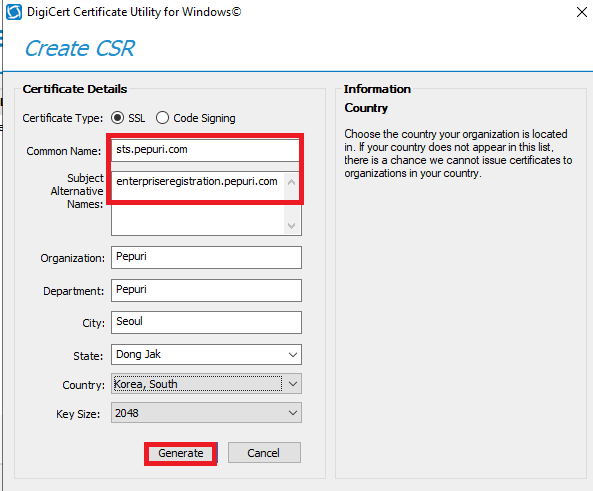Click the DigiCert app icon in title bar
The height and width of the screenshot is (491, 593).
14,12
